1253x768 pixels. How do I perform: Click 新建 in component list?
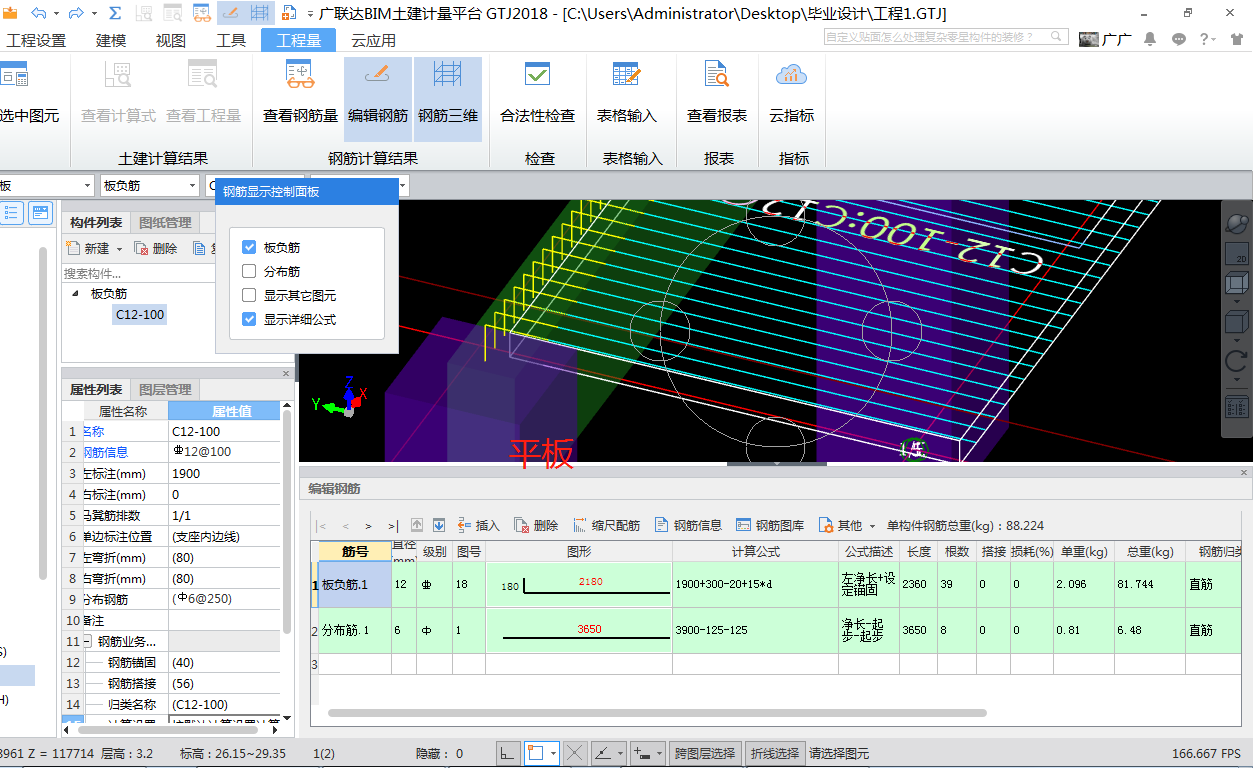coord(87,249)
